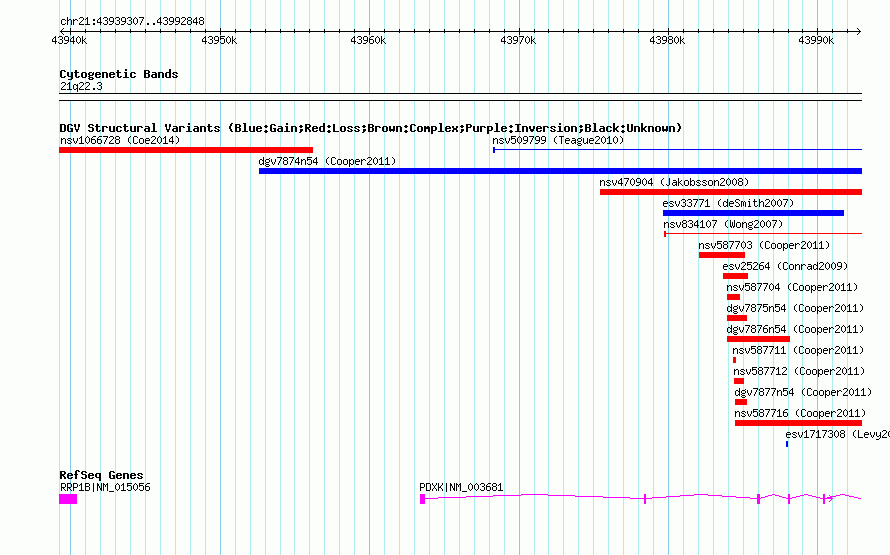
Task: Click the 43980k ruler tick label
Action: (x=667, y=40)
